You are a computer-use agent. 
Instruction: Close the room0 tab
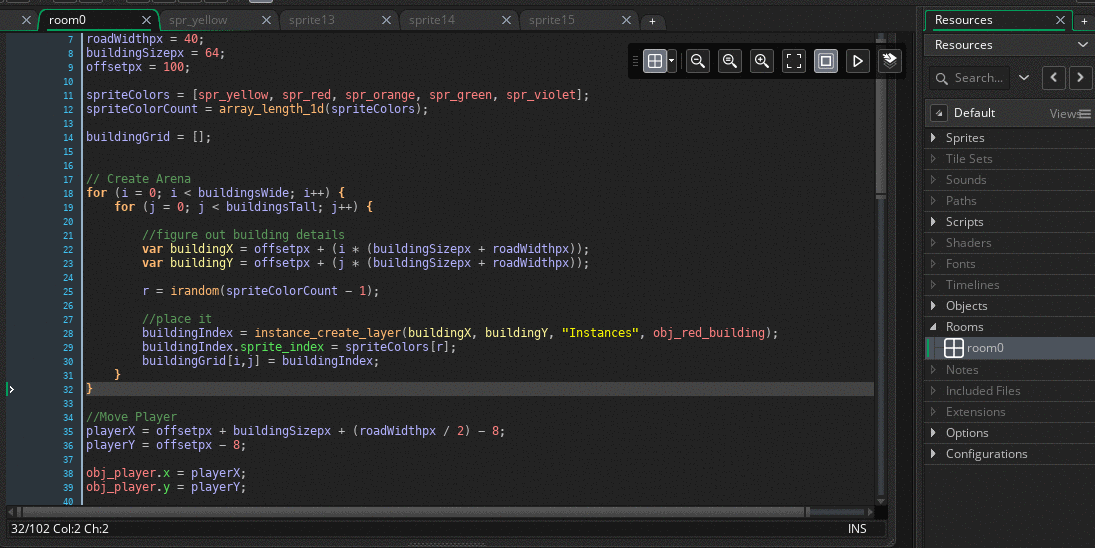(x=146, y=20)
